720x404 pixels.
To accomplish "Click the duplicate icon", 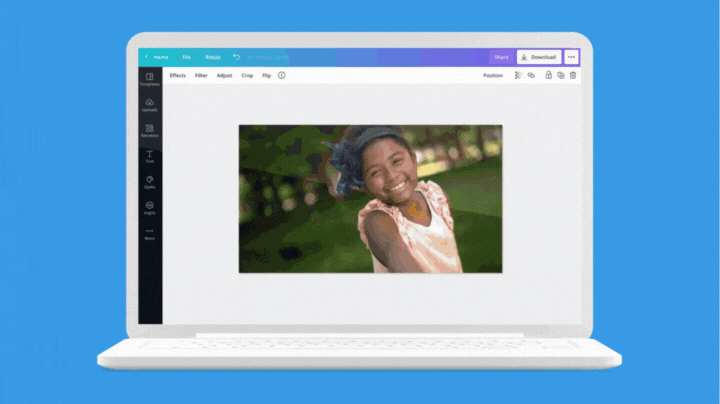I will [x=560, y=75].
